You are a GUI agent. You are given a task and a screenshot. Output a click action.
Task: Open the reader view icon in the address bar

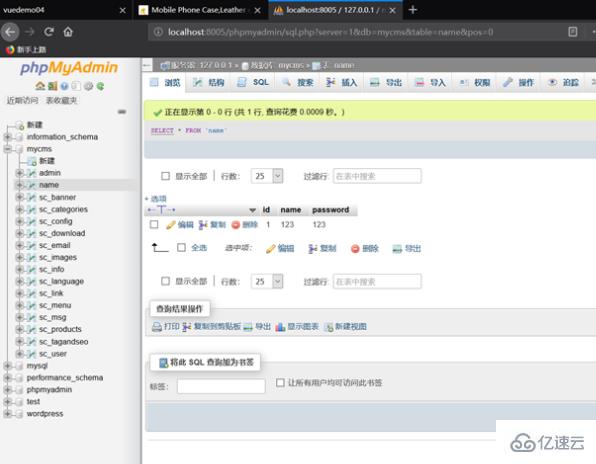[572, 32]
